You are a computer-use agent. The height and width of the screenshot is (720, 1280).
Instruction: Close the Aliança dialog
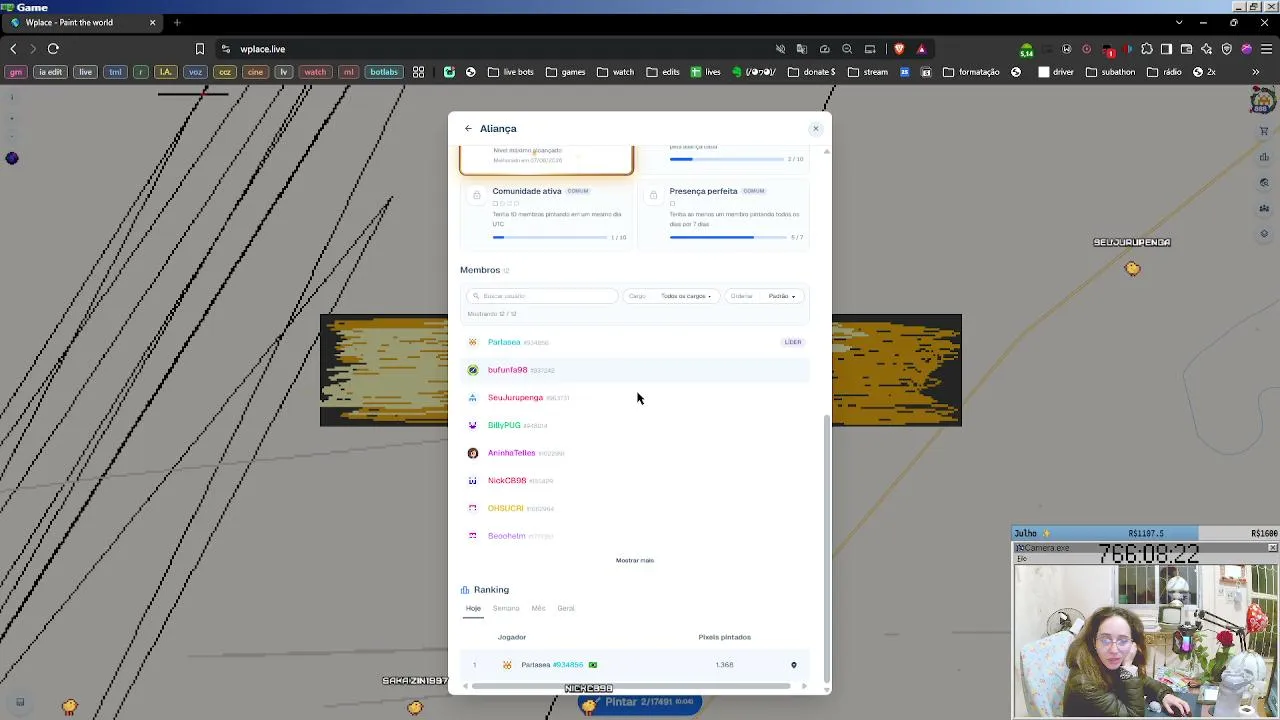point(815,129)
